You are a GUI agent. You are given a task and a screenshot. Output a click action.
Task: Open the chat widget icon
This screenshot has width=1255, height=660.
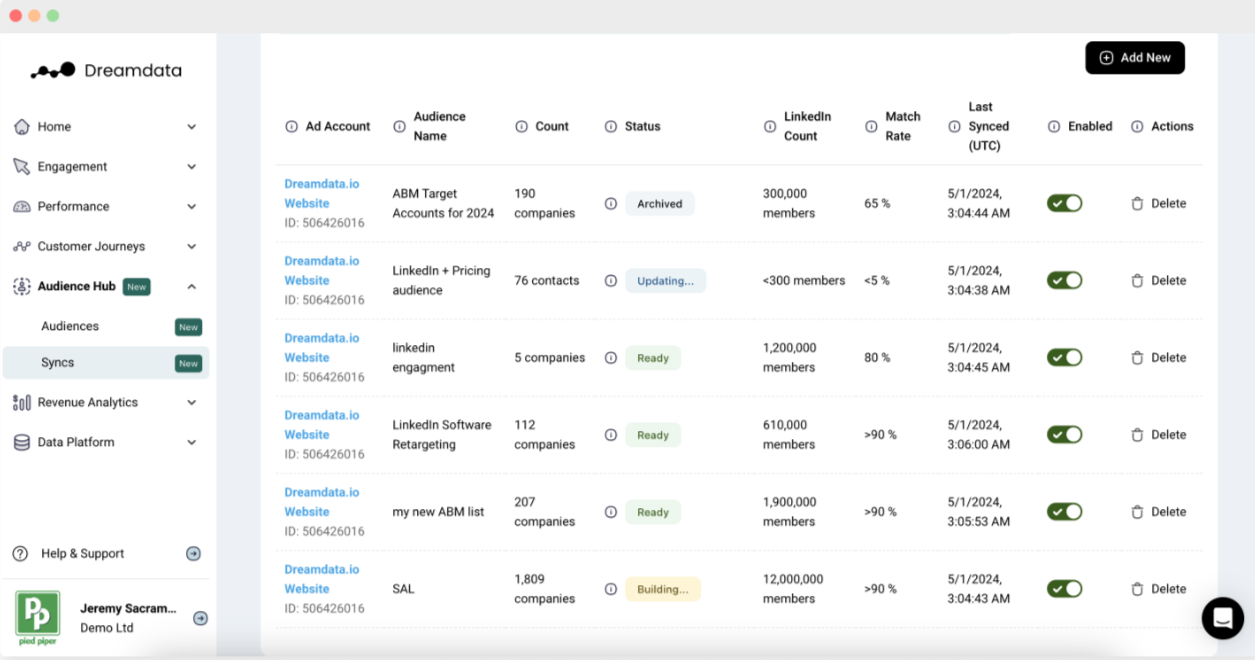[1222, 618]
